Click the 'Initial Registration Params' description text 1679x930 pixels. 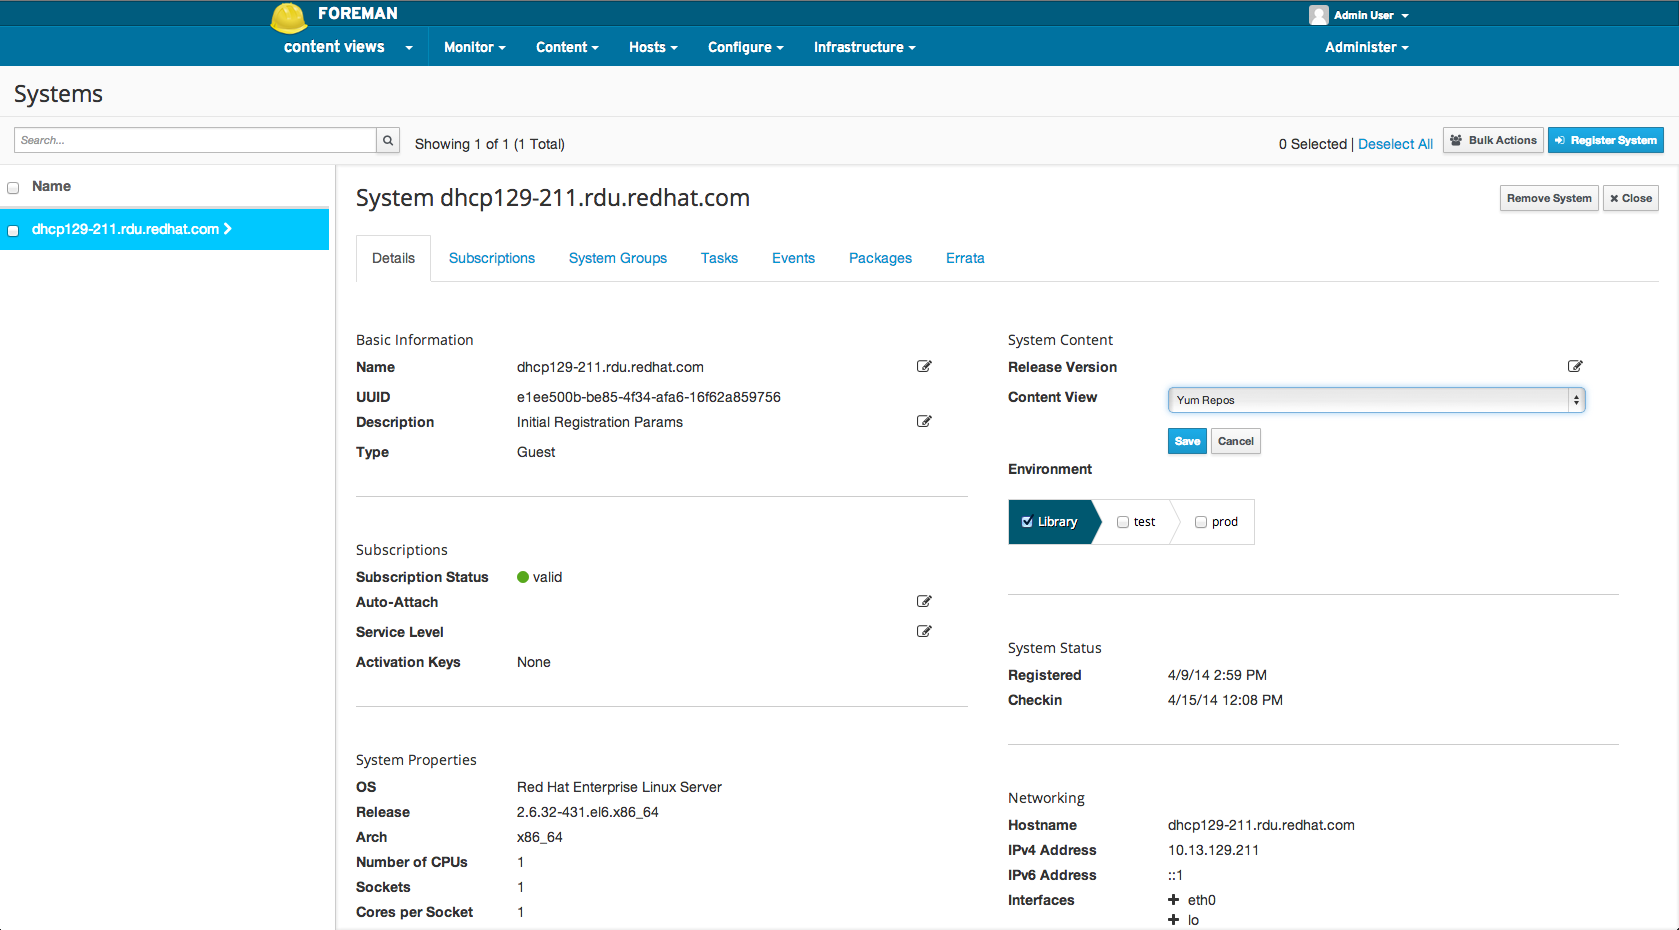pos(600,422)
